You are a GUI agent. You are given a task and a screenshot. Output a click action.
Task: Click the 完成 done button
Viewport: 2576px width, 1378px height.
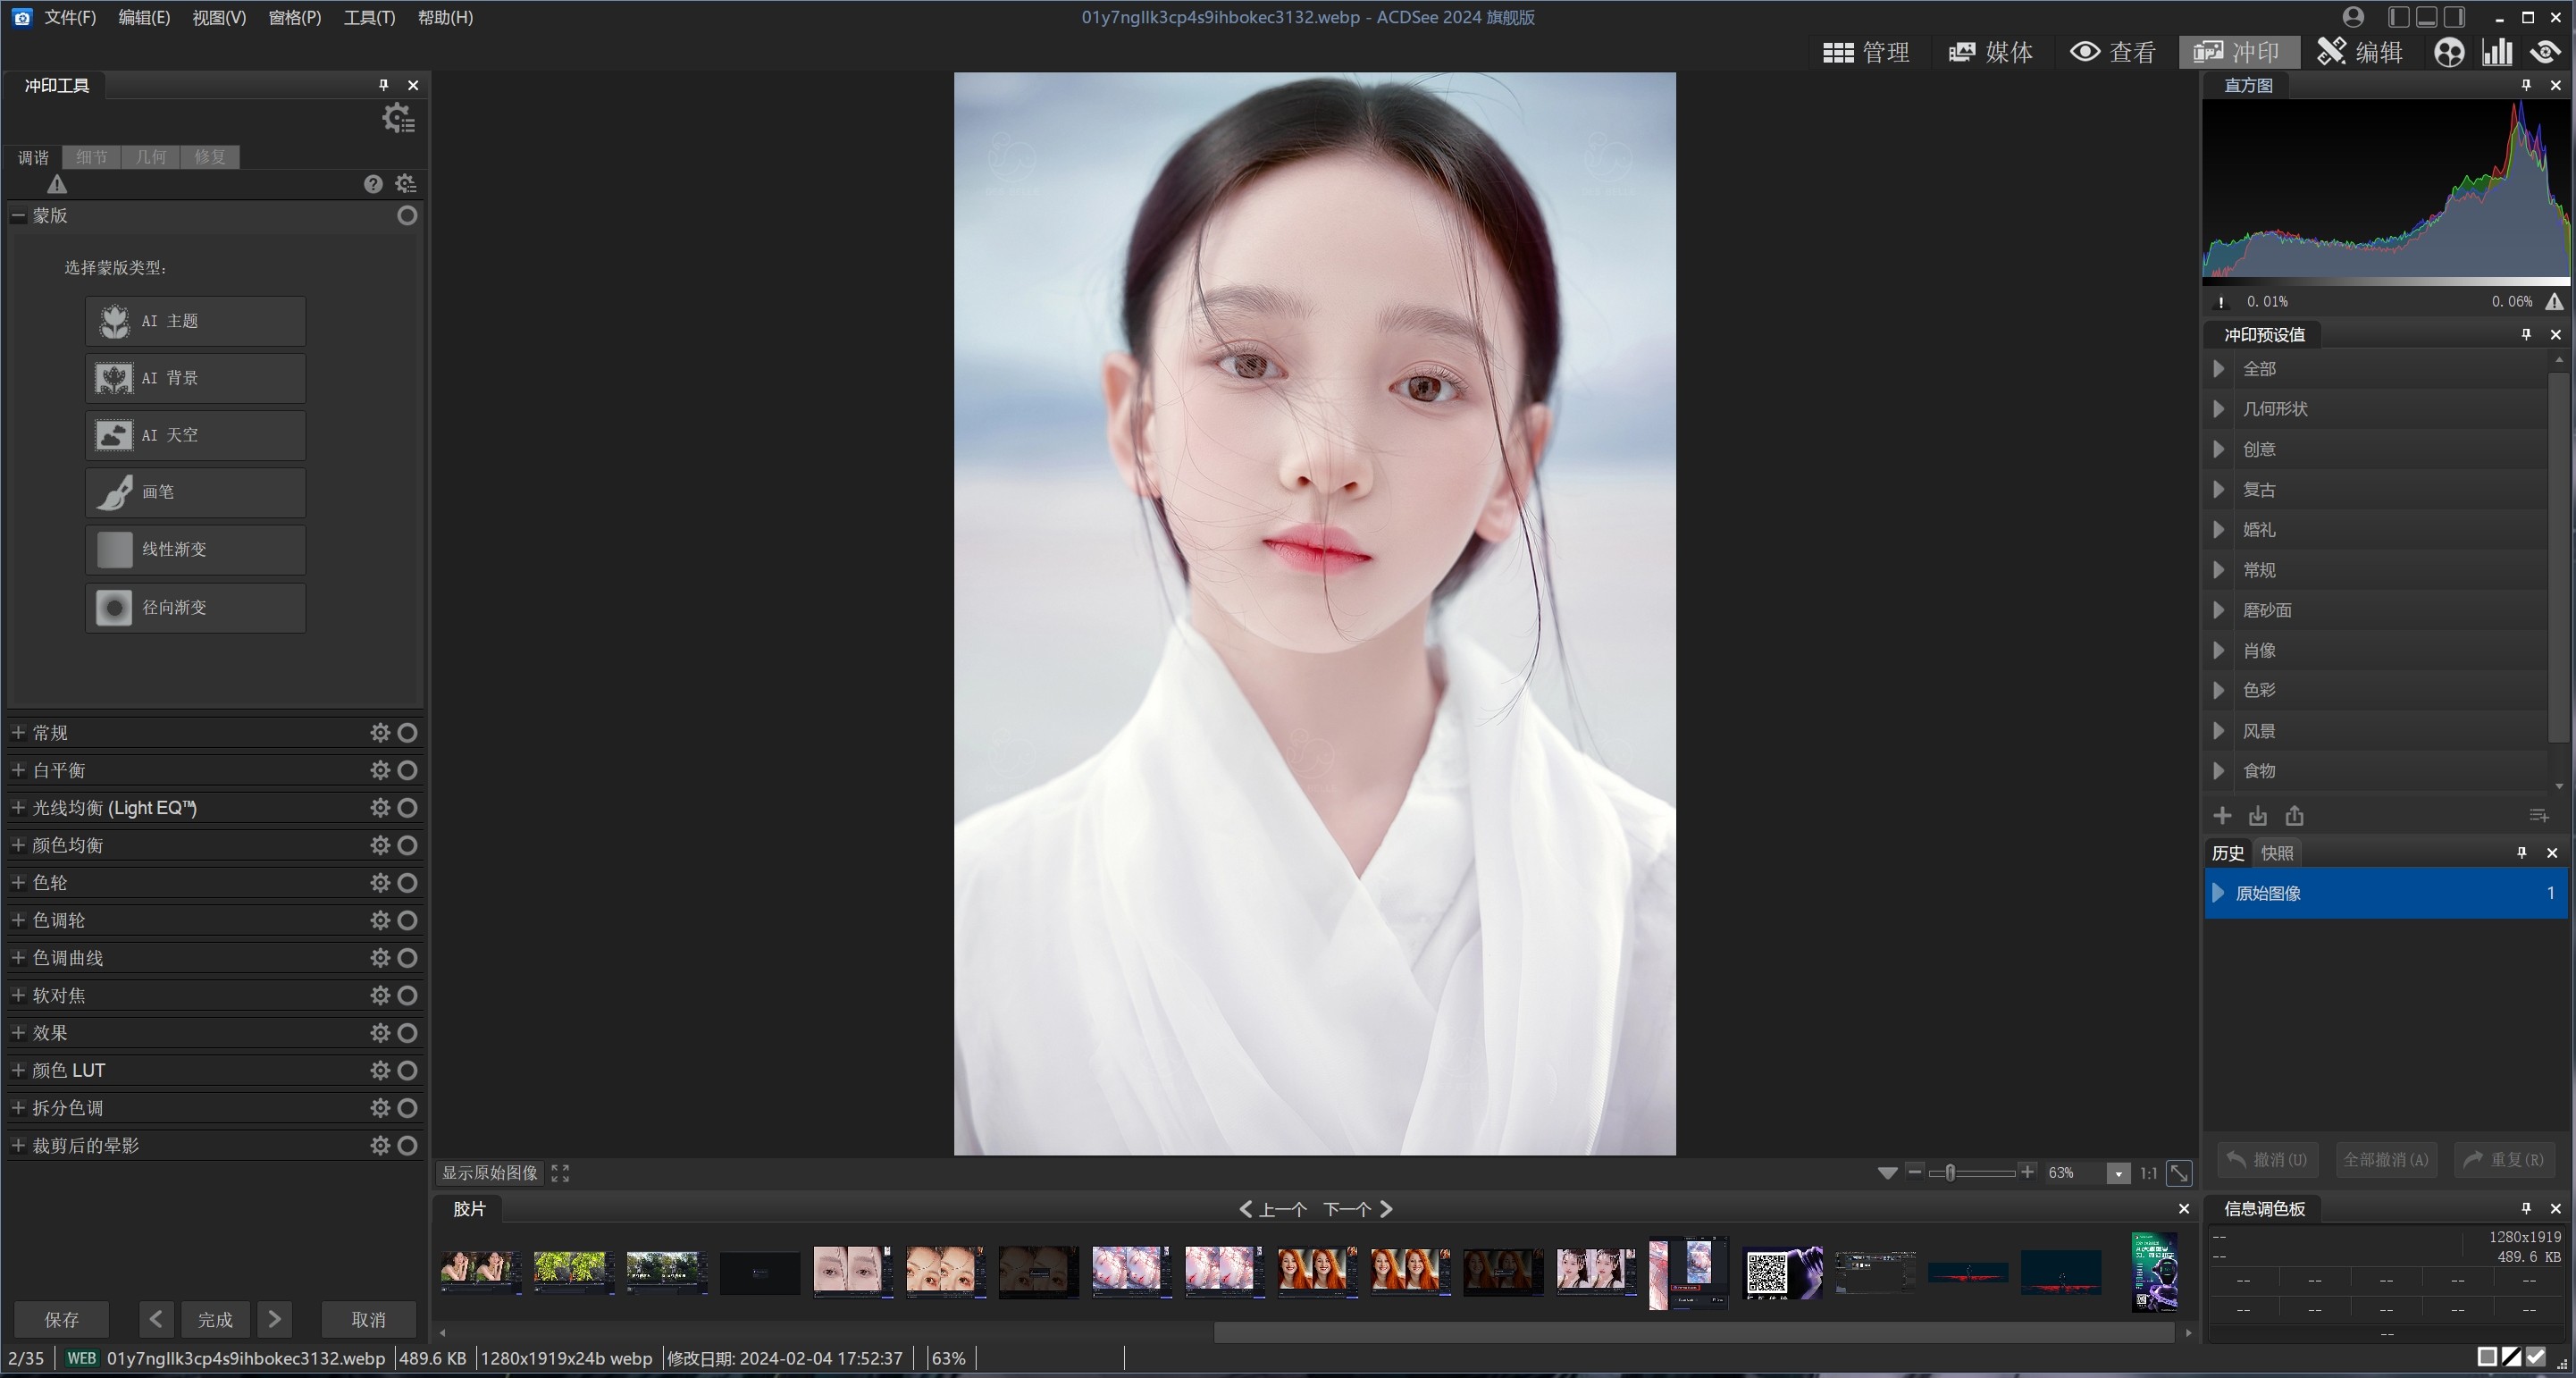click(x=215, y=1320)
